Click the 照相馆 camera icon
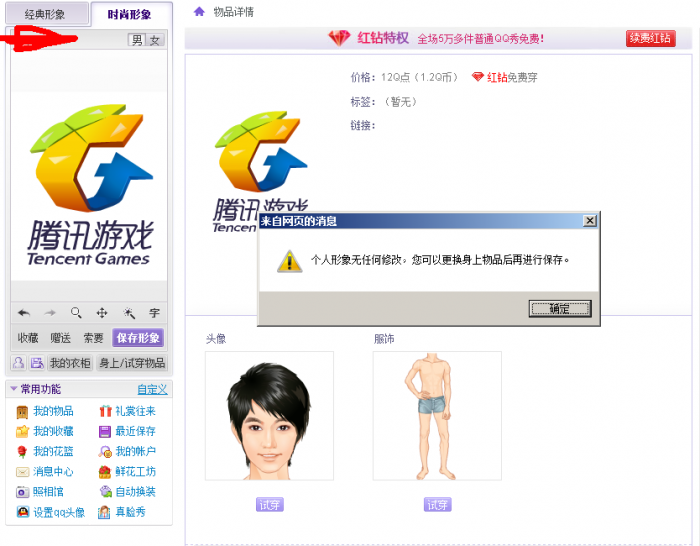700x546 pixels. tap(22, 492)
